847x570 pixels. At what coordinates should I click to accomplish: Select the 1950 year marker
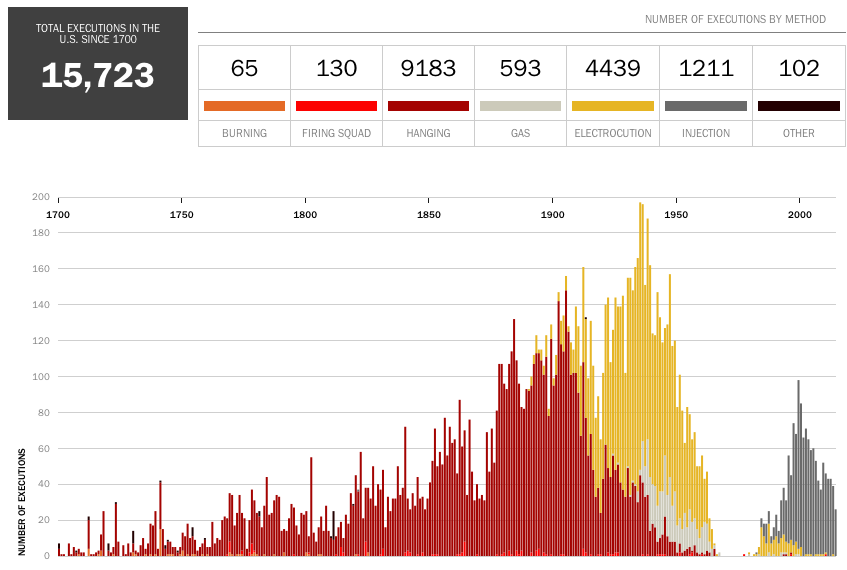676,215
